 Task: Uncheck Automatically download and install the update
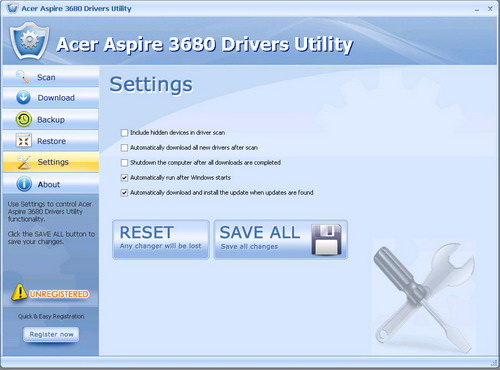click(124, 193)
